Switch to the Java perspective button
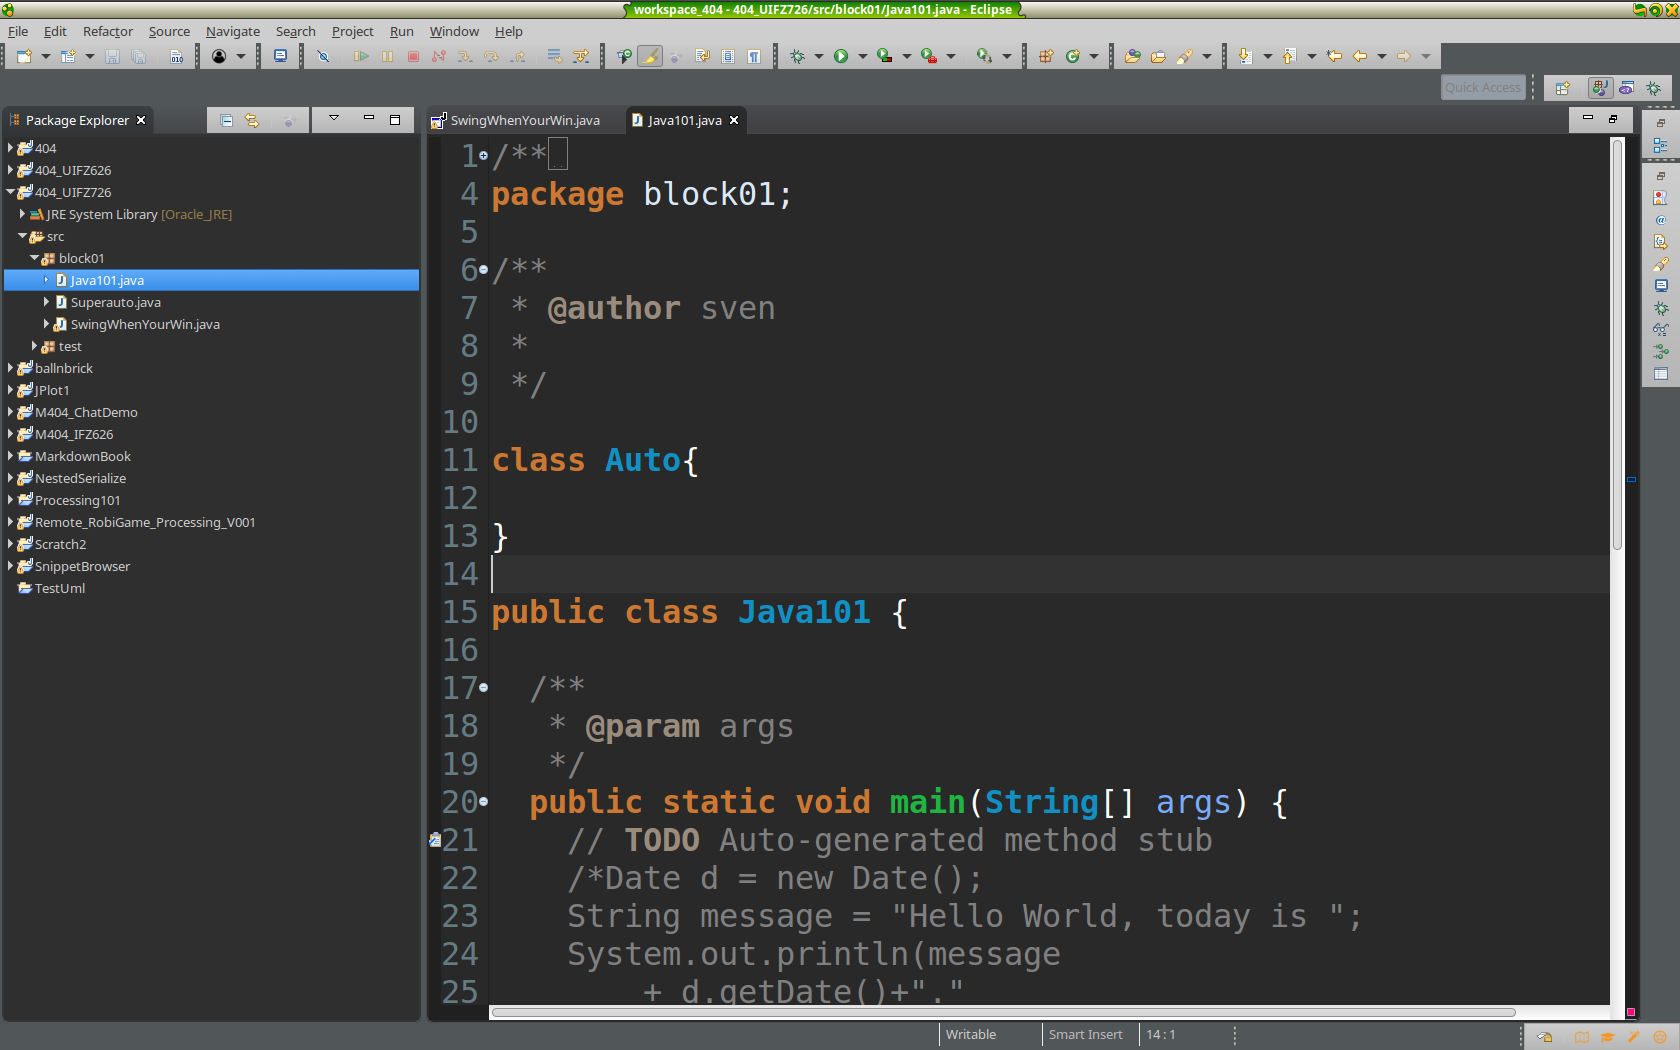The image size is (1680, 1050). tap(1600, 88)
